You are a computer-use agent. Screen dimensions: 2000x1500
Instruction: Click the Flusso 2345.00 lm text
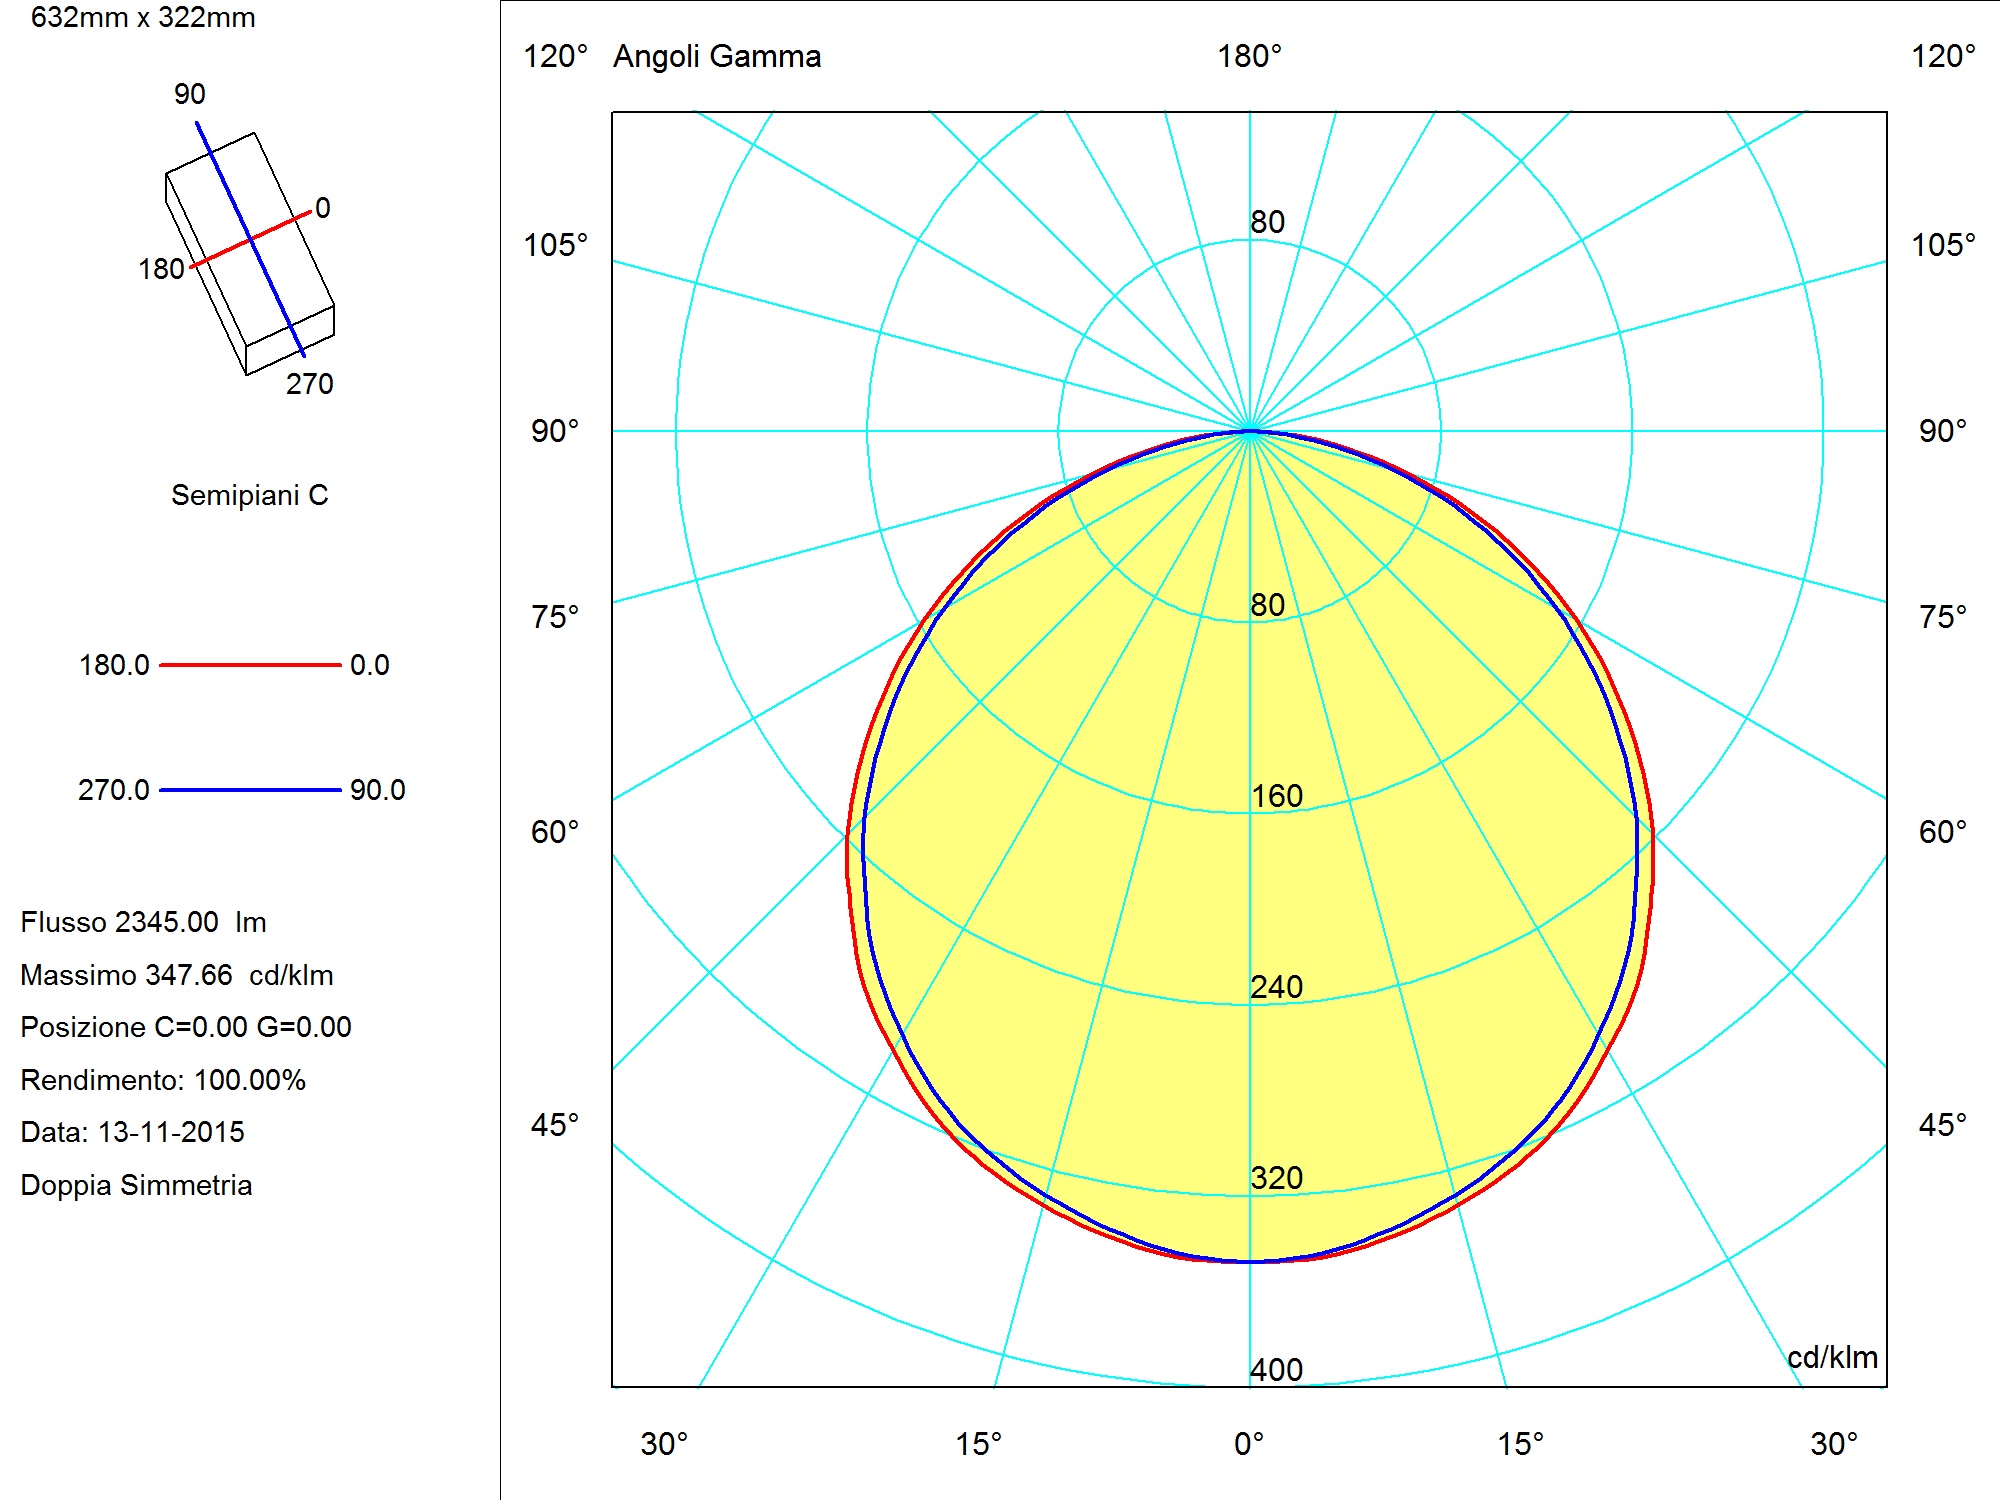pyautogui.click(x=143, y=922)
